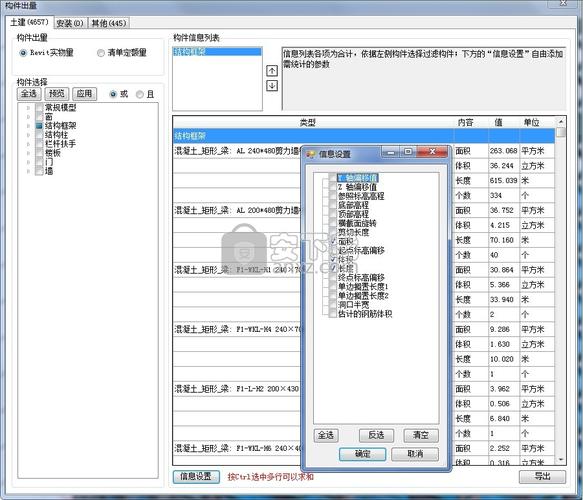Confirm with the 确定 button

(x=363, y=454)
